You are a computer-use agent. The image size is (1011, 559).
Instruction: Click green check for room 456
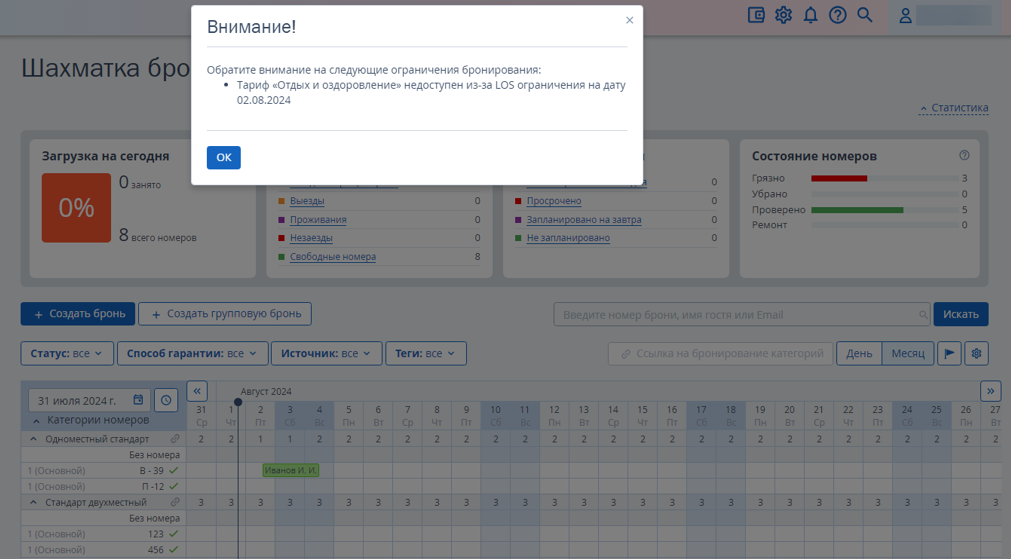[173, 550]
